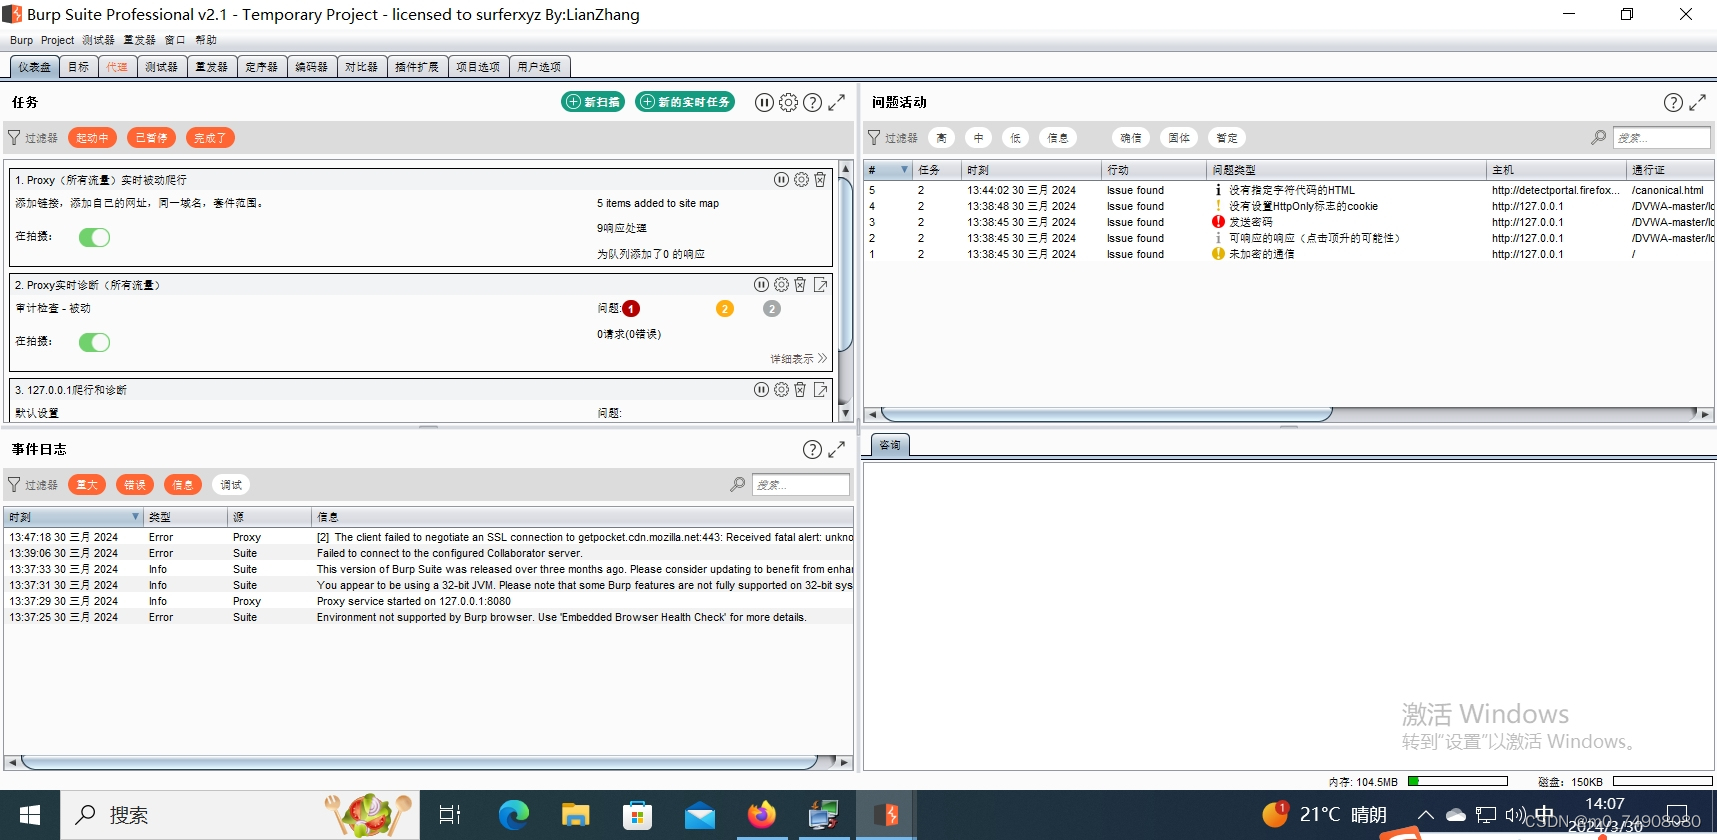Pause task 1 Proxy passive crawl
The image size is (1717, 840).
point(781,180)
